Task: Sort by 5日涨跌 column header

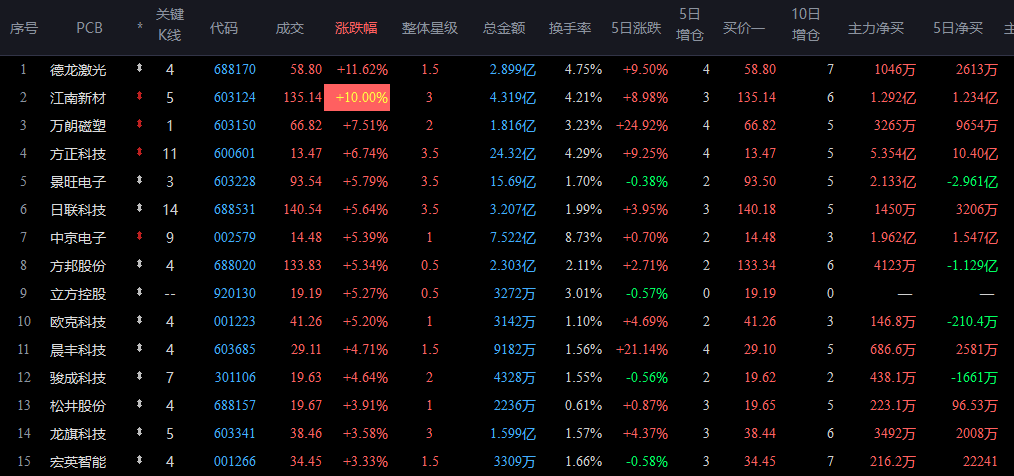Action: 636,28
